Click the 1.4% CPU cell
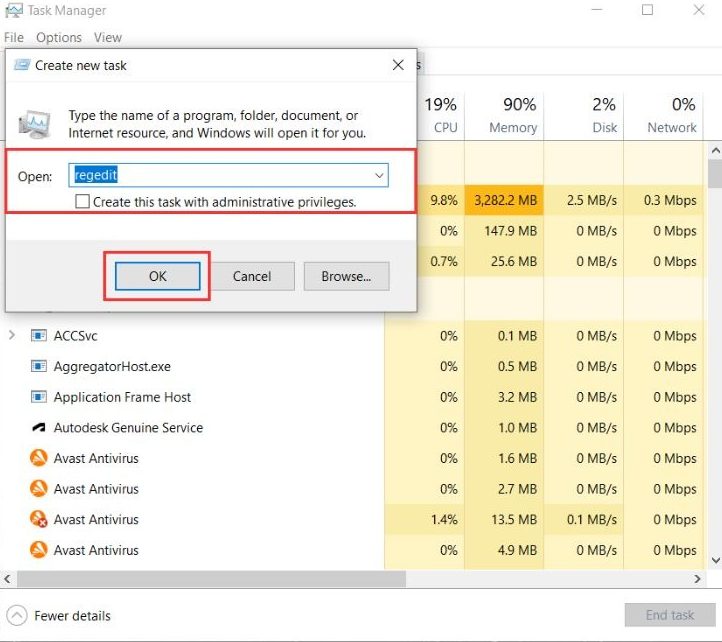 (425, 519)
